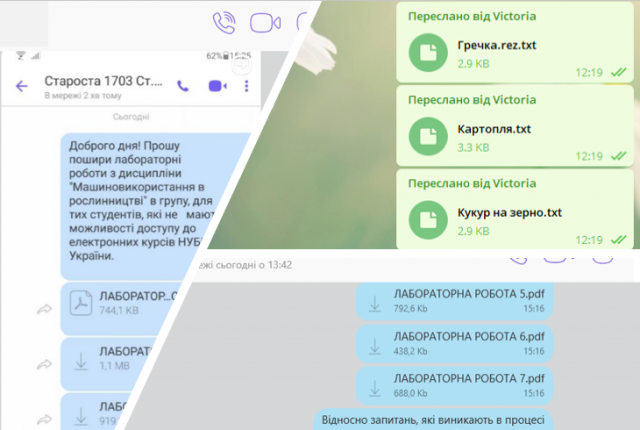The height and width of the screenshot is (430, 640).
Task: Open chat title Староста 1703 Ст...
Action: point(103,81)
